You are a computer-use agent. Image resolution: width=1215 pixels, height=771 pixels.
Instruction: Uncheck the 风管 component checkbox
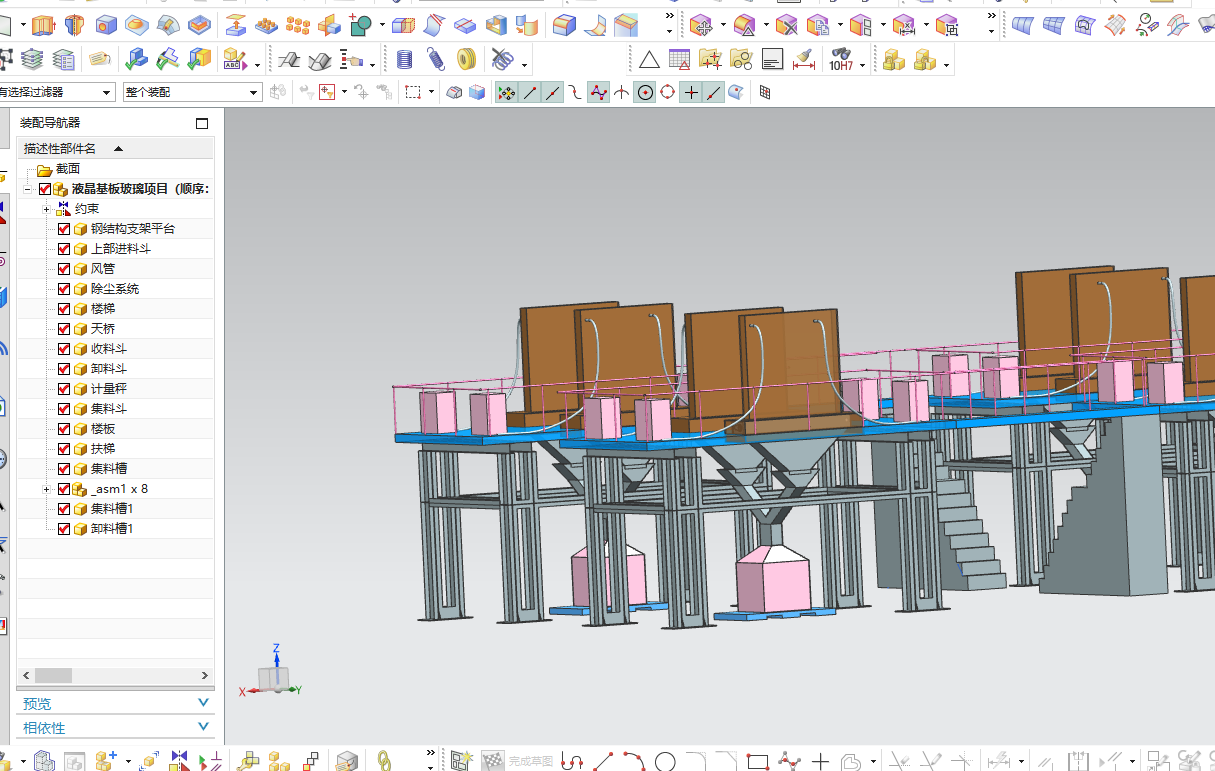coord(64,269)
